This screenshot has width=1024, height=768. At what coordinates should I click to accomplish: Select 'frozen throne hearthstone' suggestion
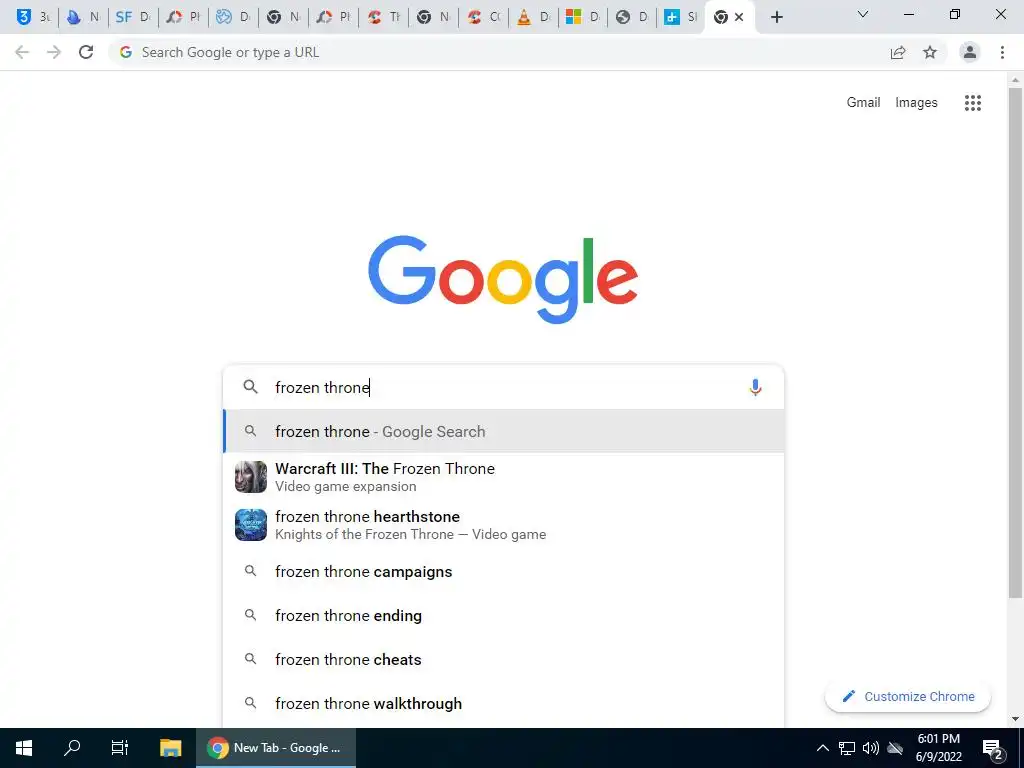click(x=504, y=525)
